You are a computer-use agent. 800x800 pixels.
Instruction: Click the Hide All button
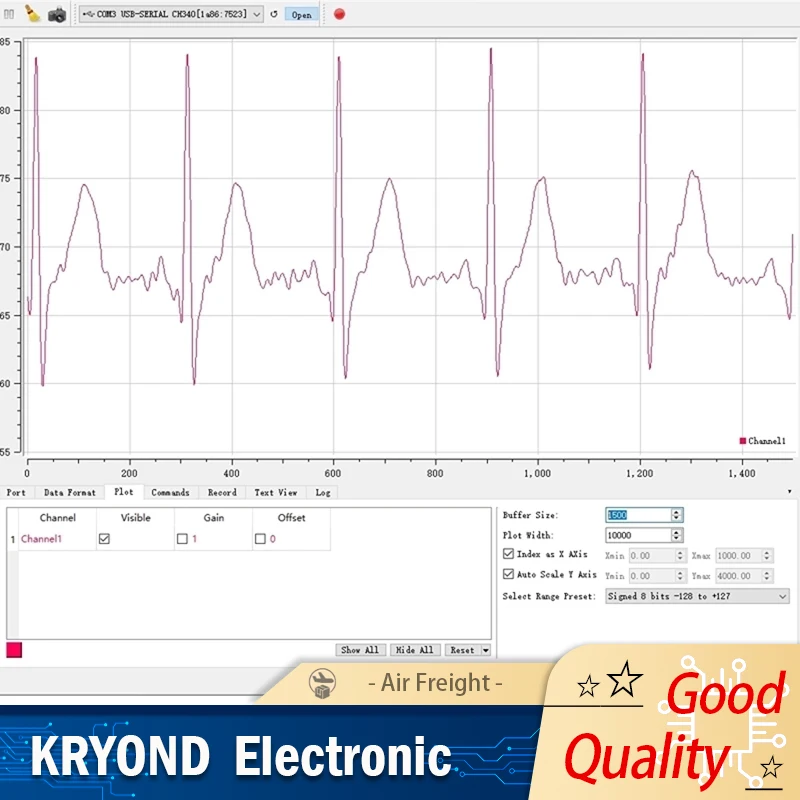point(415,650)
